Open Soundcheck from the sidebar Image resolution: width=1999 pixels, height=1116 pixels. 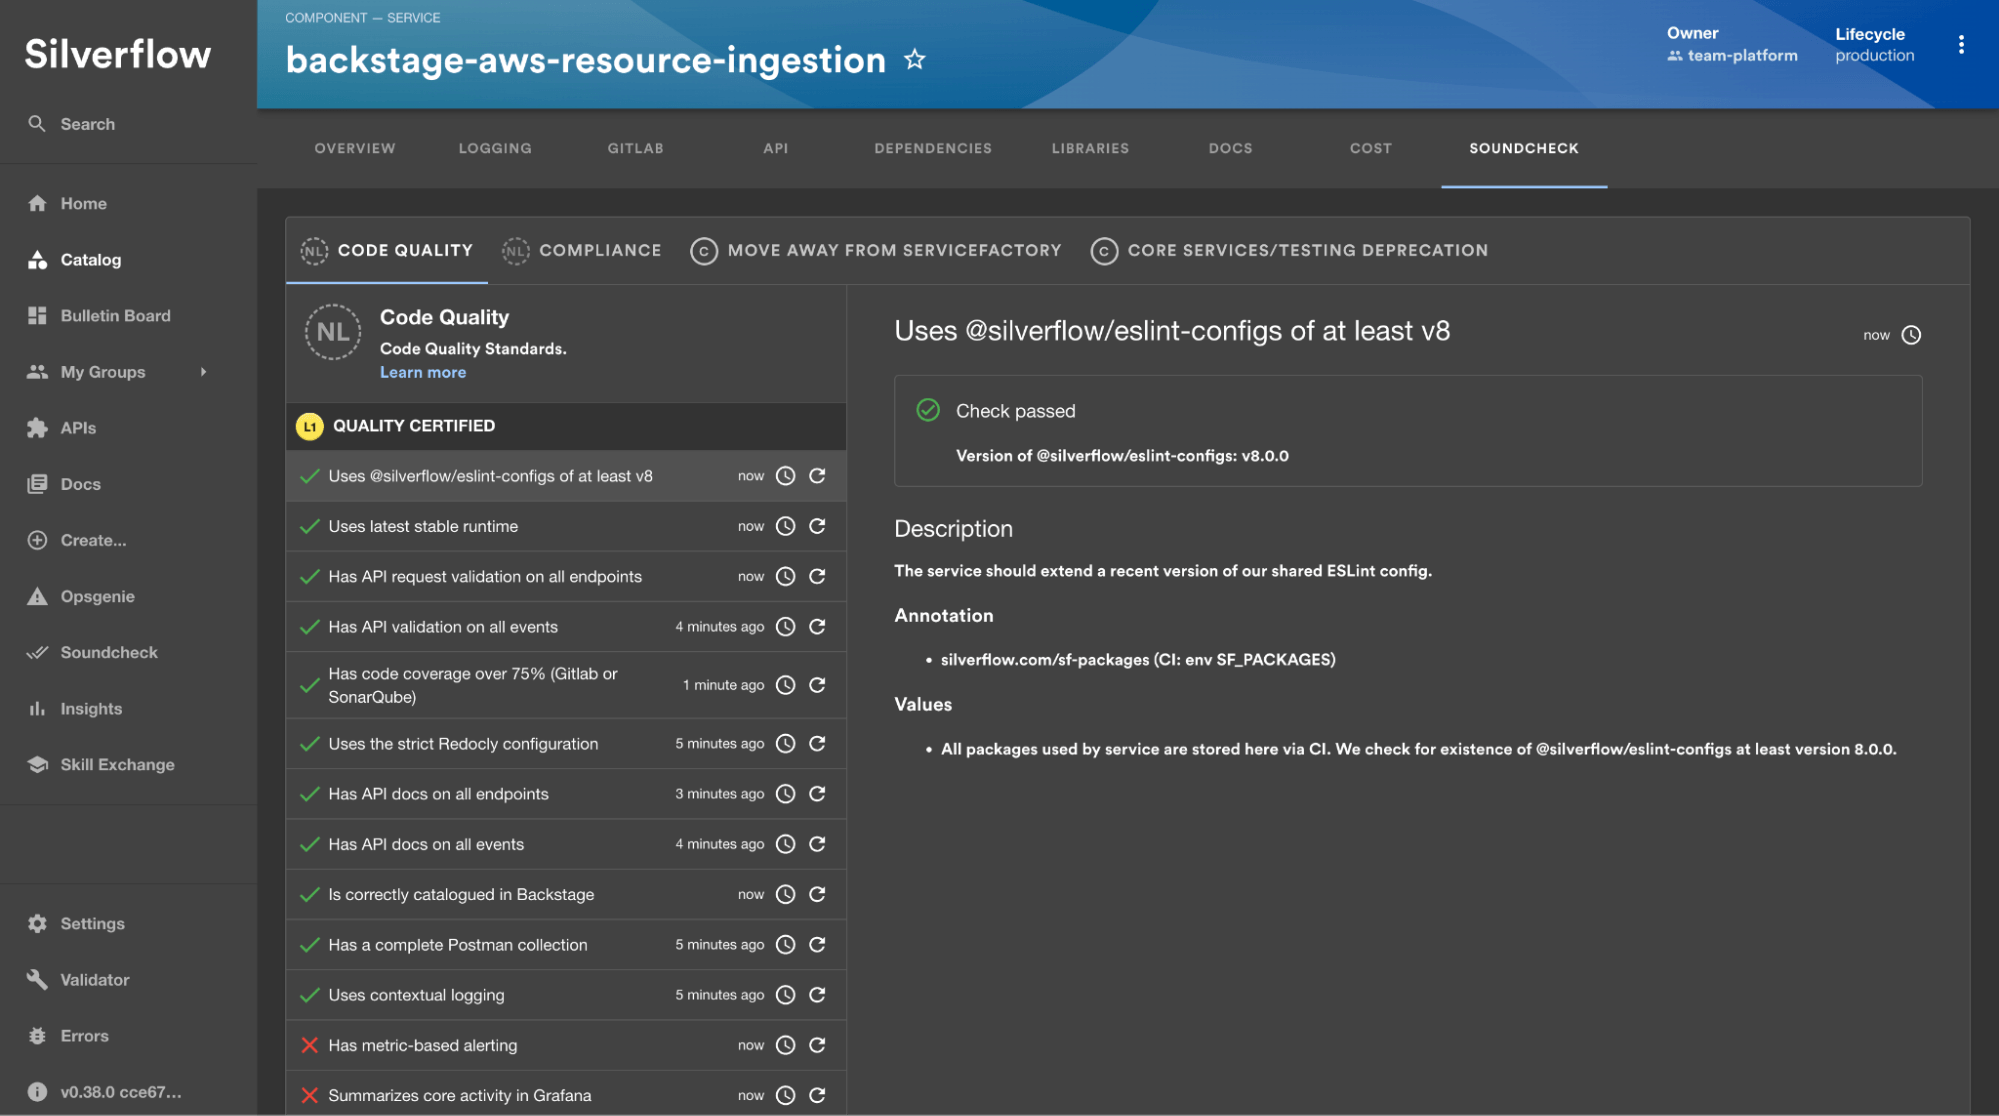[x=109, y=652]
